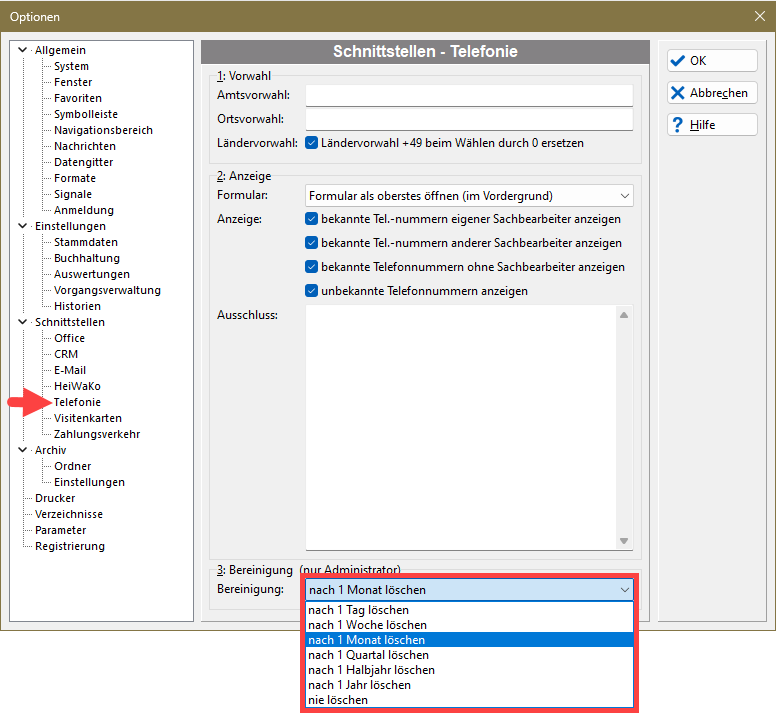The width and height of the screenshot is (776, 713).
Task: Select 'nach 1 Quartal löschen' option
Action: 469,655
